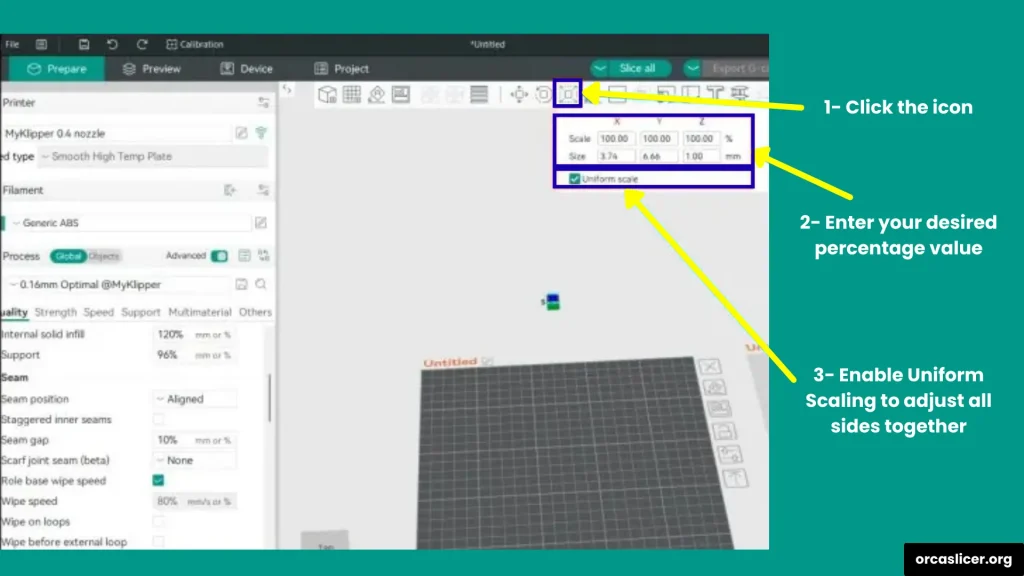This screenshot has width=1024, height=576.
Task: Open the Export G-code dropdown arrow
Action: coord(692,69)
